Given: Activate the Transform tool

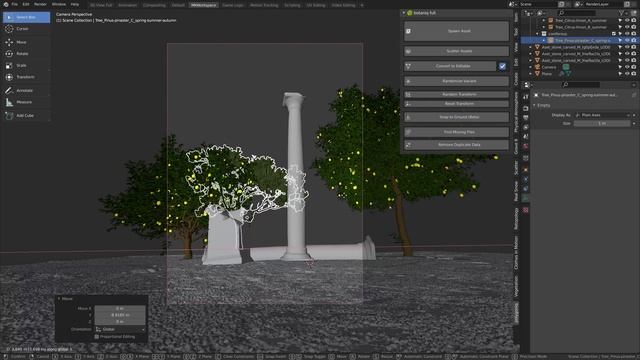Looking at the screenshot, I should tap(27, 77).
